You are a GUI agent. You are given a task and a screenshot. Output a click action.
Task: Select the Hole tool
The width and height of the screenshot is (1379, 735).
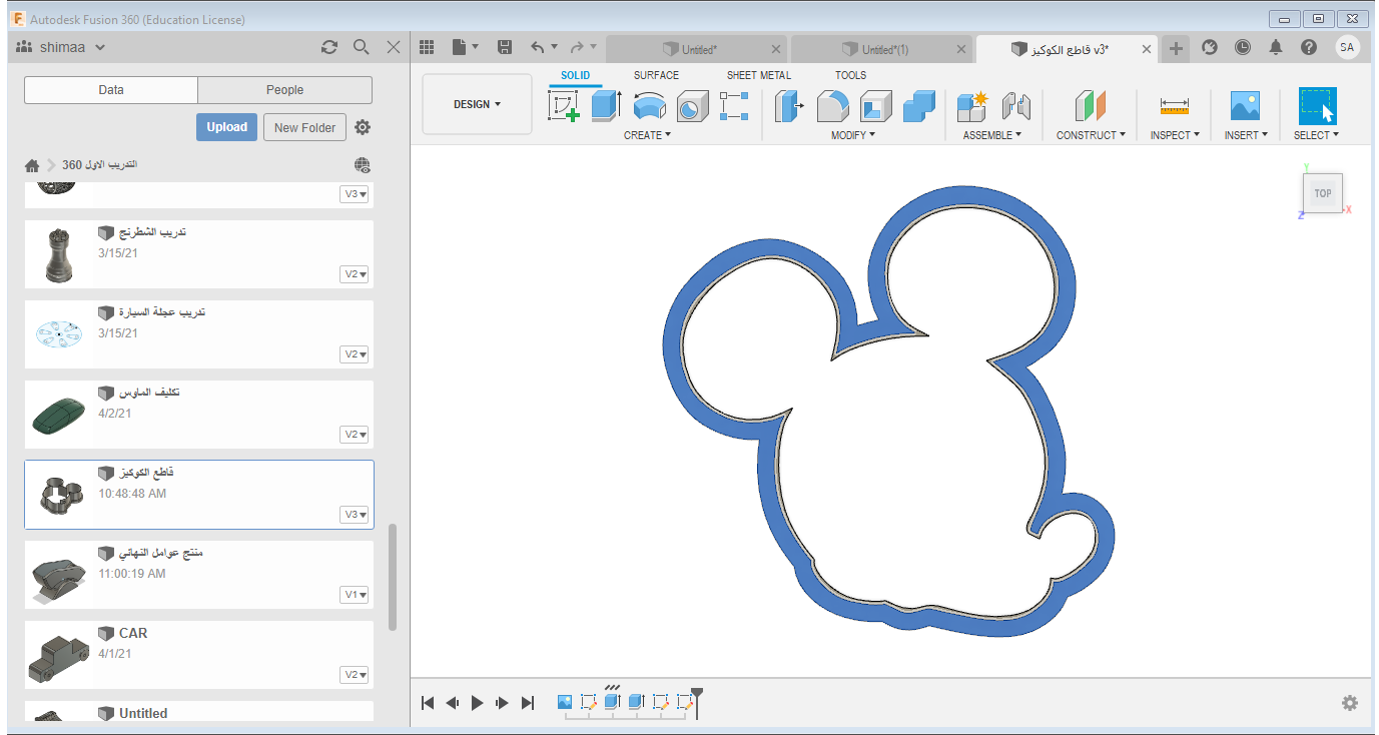pos(692,106)
